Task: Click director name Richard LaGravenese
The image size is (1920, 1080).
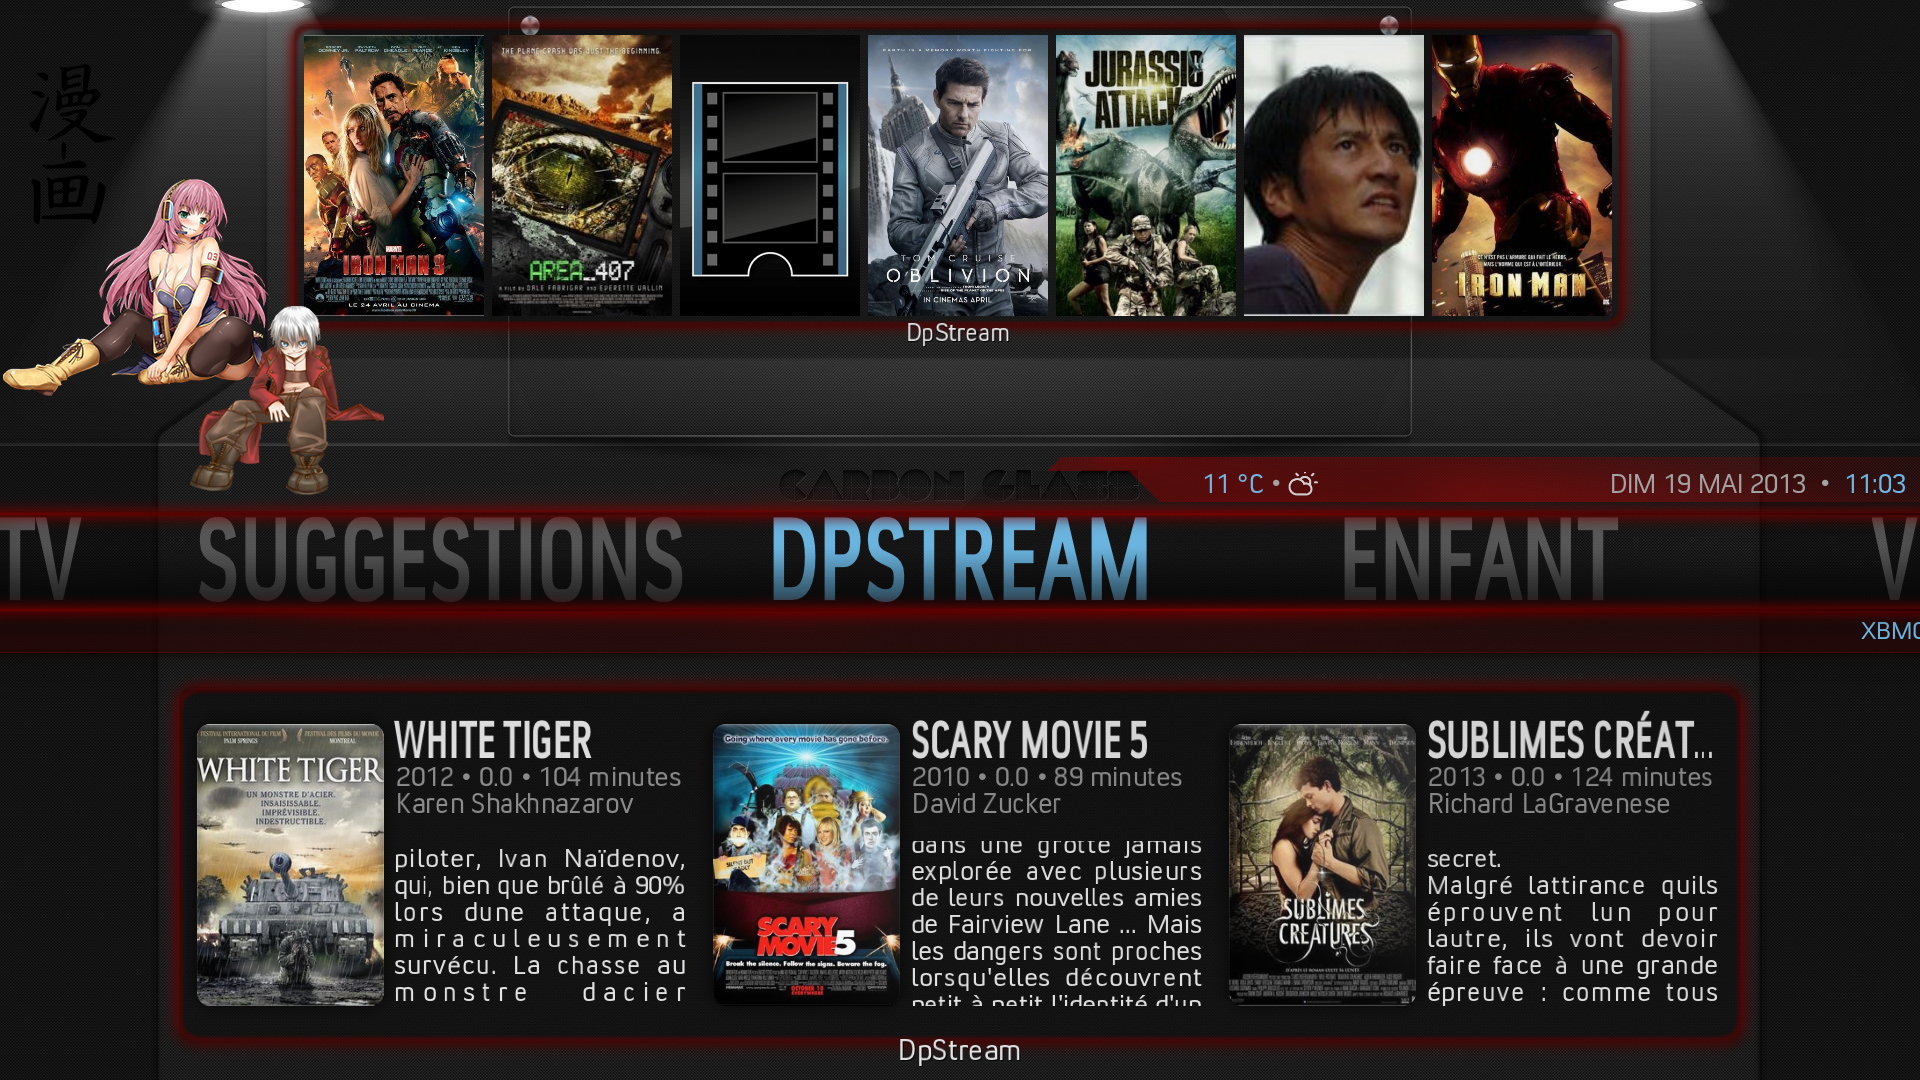Action: (1548, 804)
